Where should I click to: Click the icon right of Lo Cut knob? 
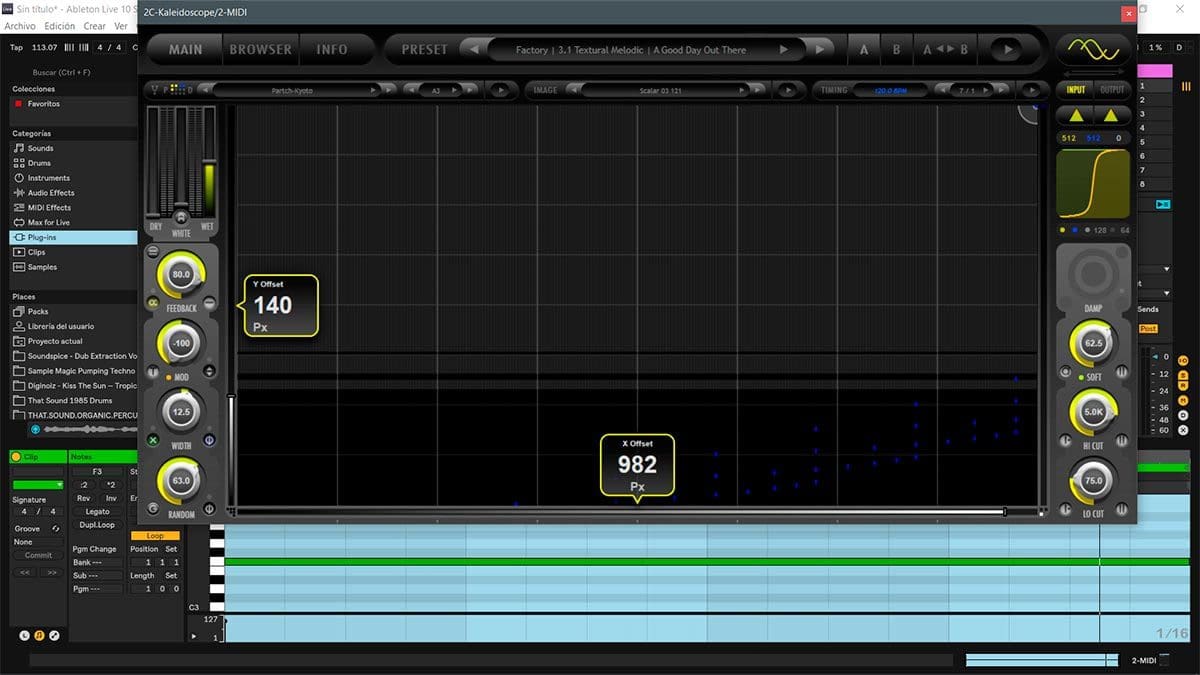pyautogui.click(x=1122, y=508)
